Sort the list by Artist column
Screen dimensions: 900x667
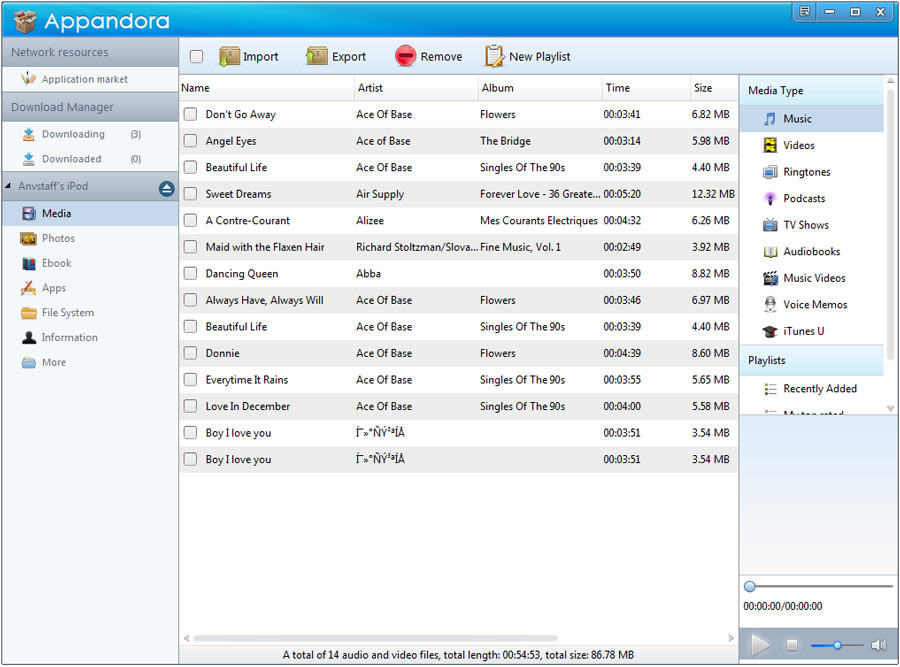[416, 88]
